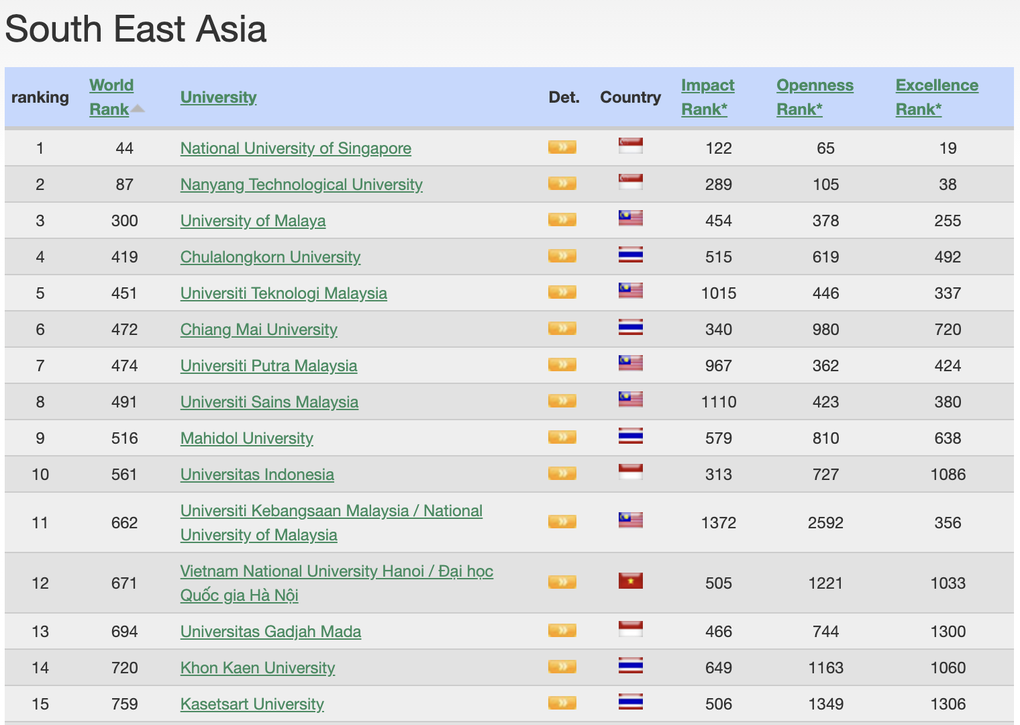Open Vietnam National University Hanoi link

pyautogui.click(x=336, y=583)
